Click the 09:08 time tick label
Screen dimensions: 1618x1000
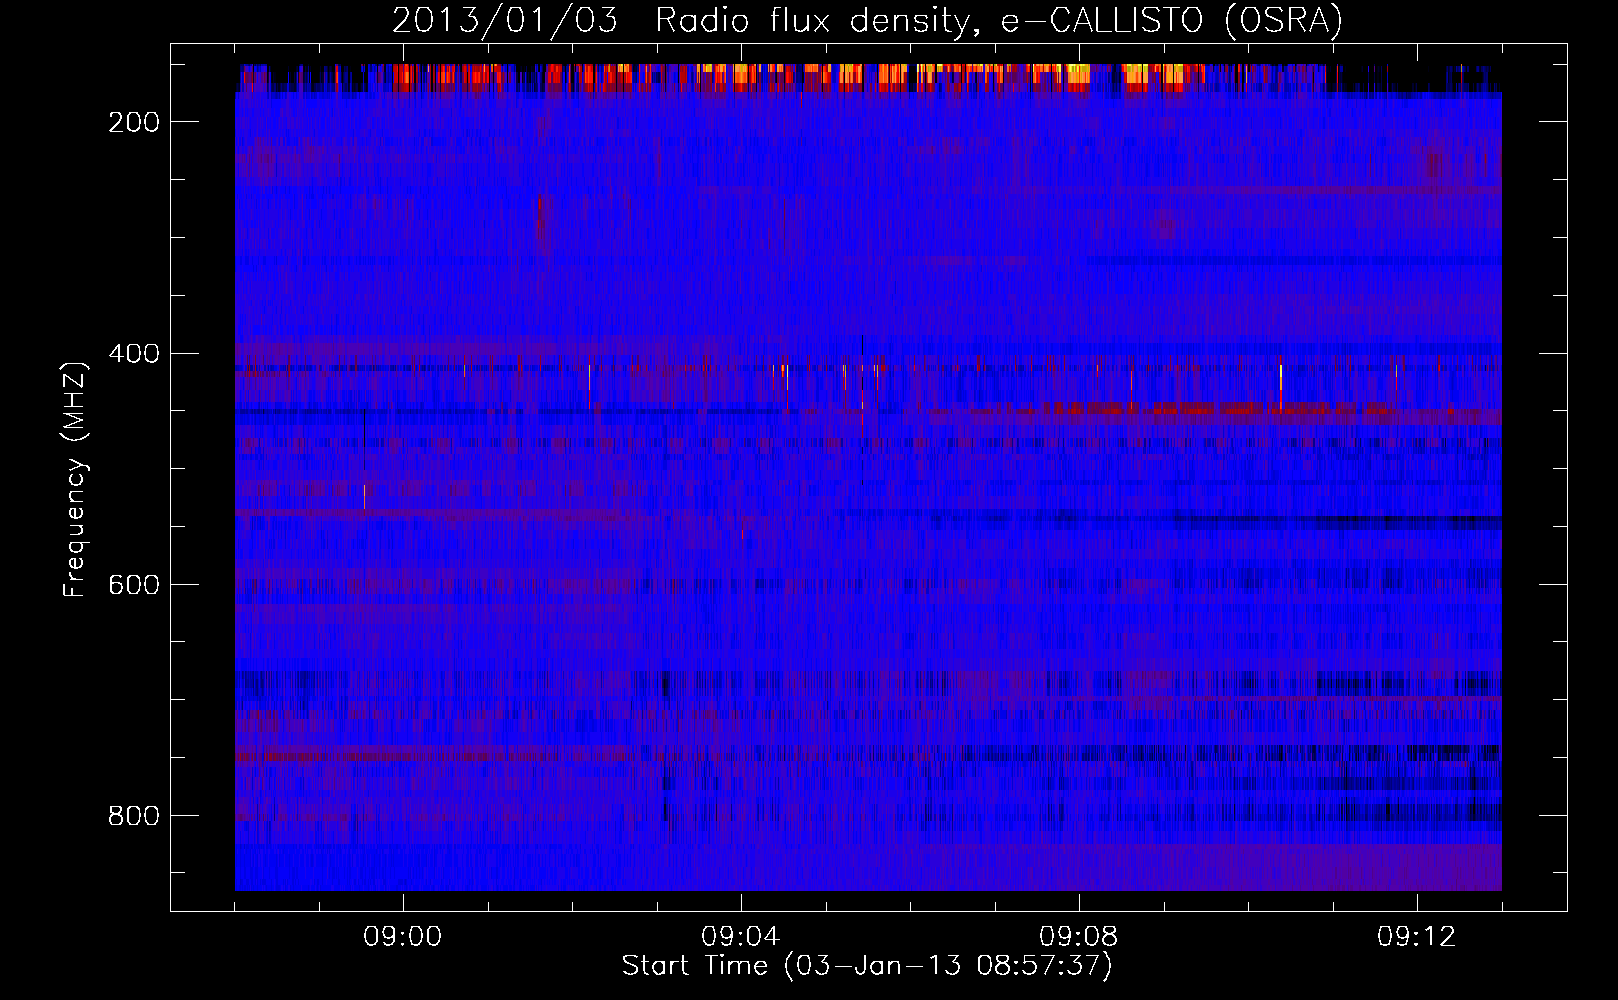coord(1079,937)
